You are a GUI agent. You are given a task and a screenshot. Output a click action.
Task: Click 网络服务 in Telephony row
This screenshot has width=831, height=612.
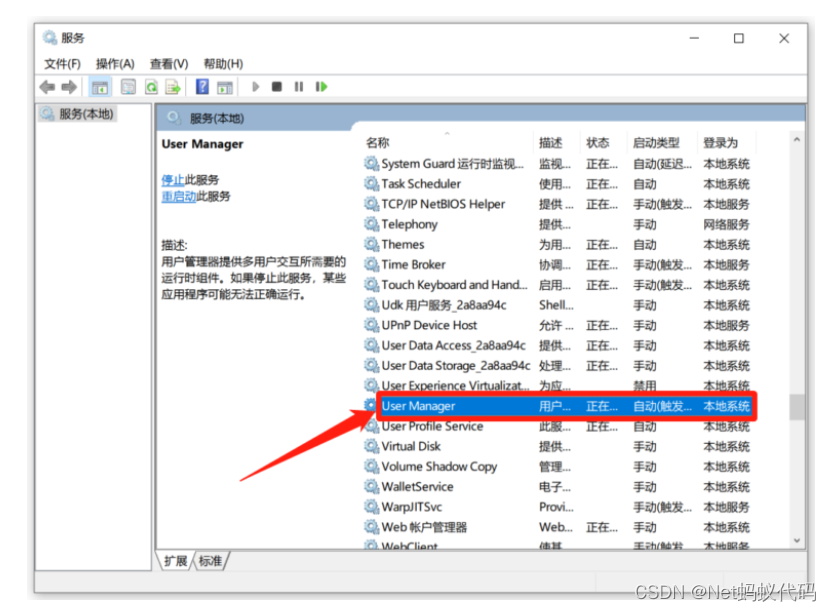tap(726, 224)
